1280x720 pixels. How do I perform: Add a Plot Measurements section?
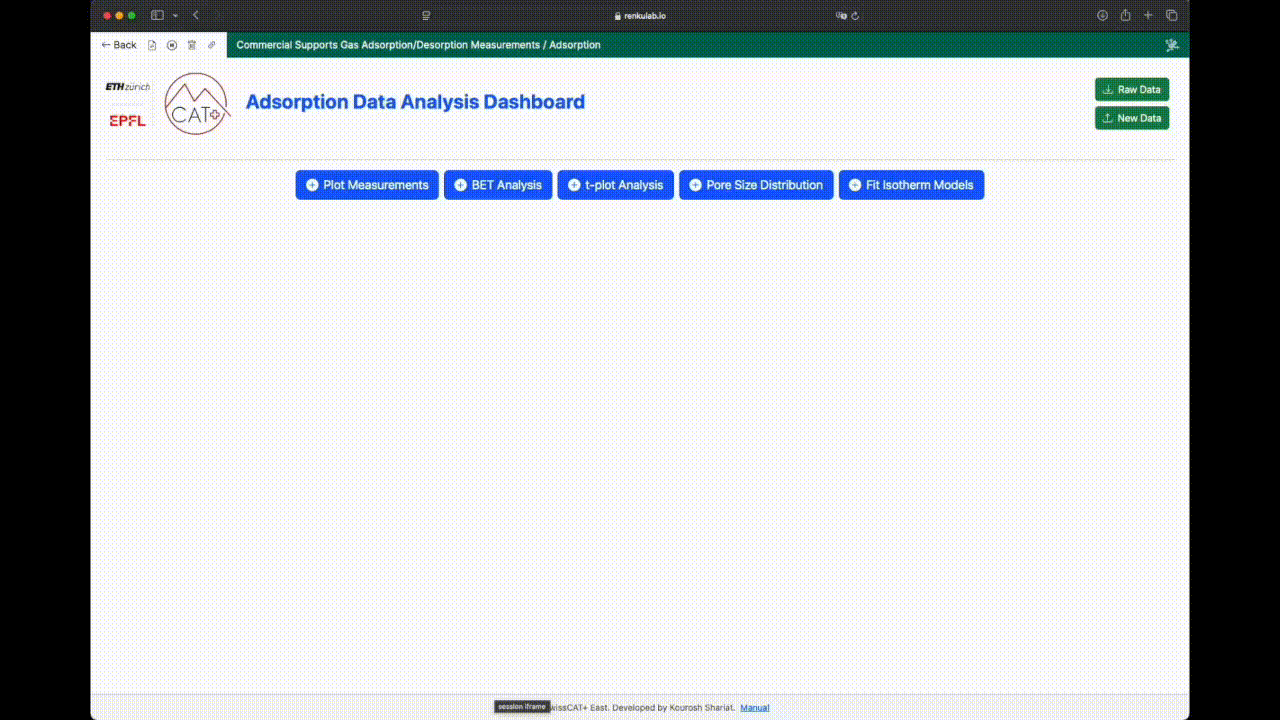click(x=367, y=185)
